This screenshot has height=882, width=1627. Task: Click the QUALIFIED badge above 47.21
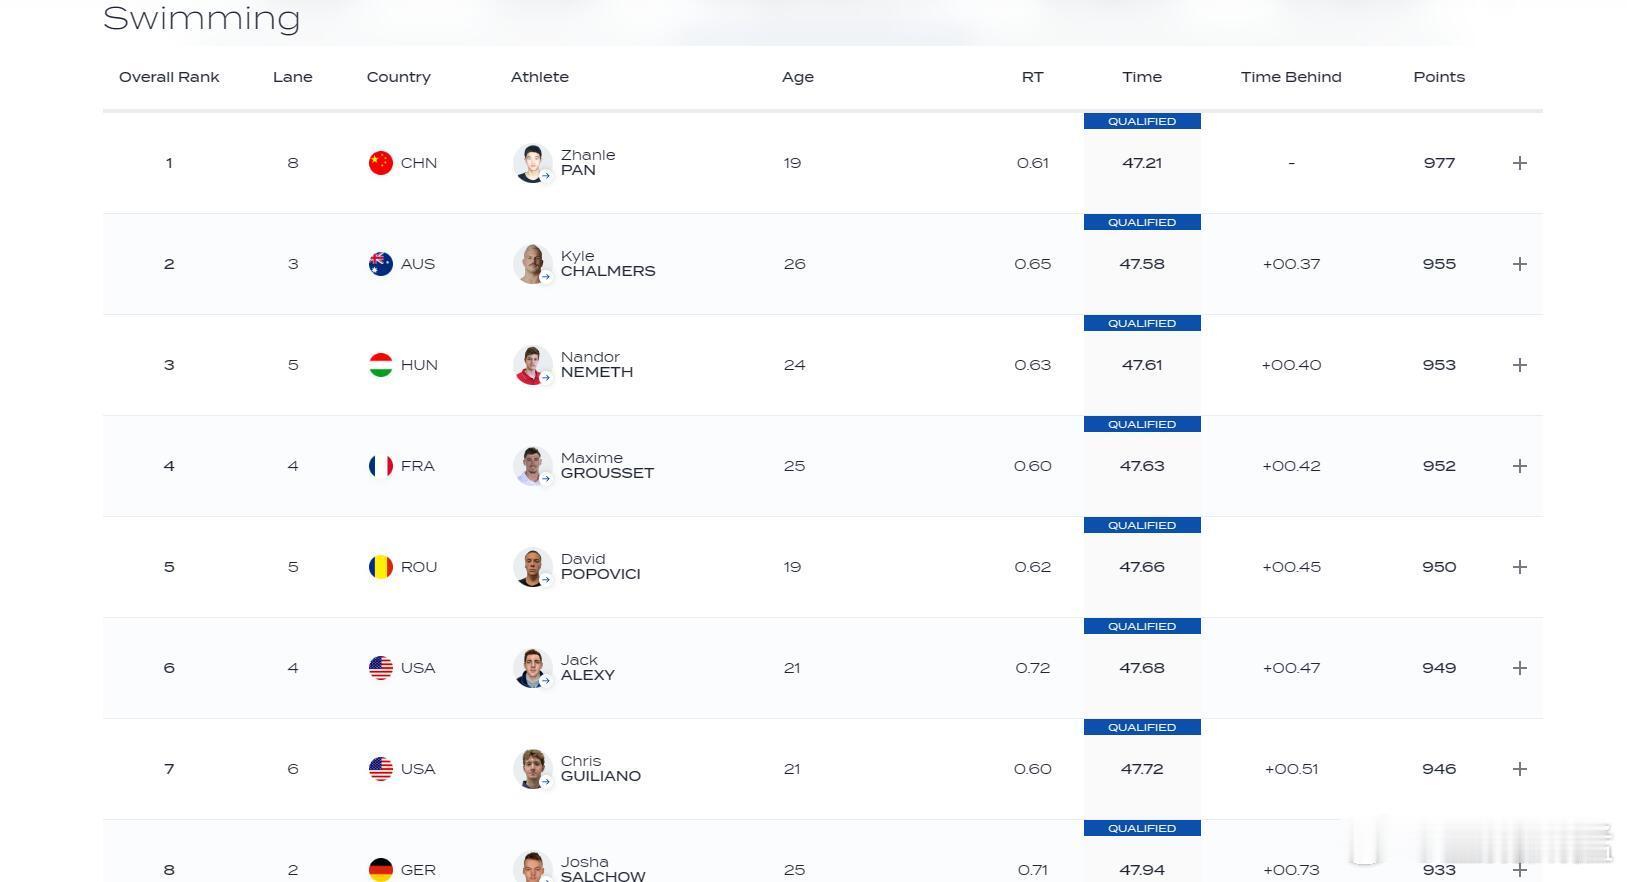pyautogui.click(x=1142, y=121)
